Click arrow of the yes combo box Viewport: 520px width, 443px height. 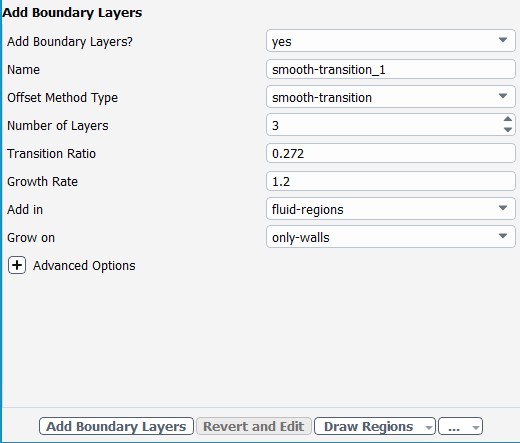[x=503, y=40]
